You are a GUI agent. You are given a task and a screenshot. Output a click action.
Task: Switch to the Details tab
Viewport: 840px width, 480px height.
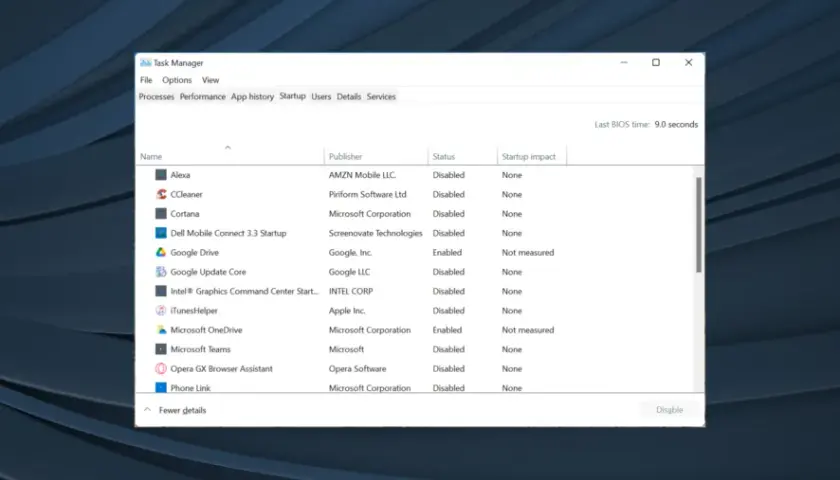[349, 96]
